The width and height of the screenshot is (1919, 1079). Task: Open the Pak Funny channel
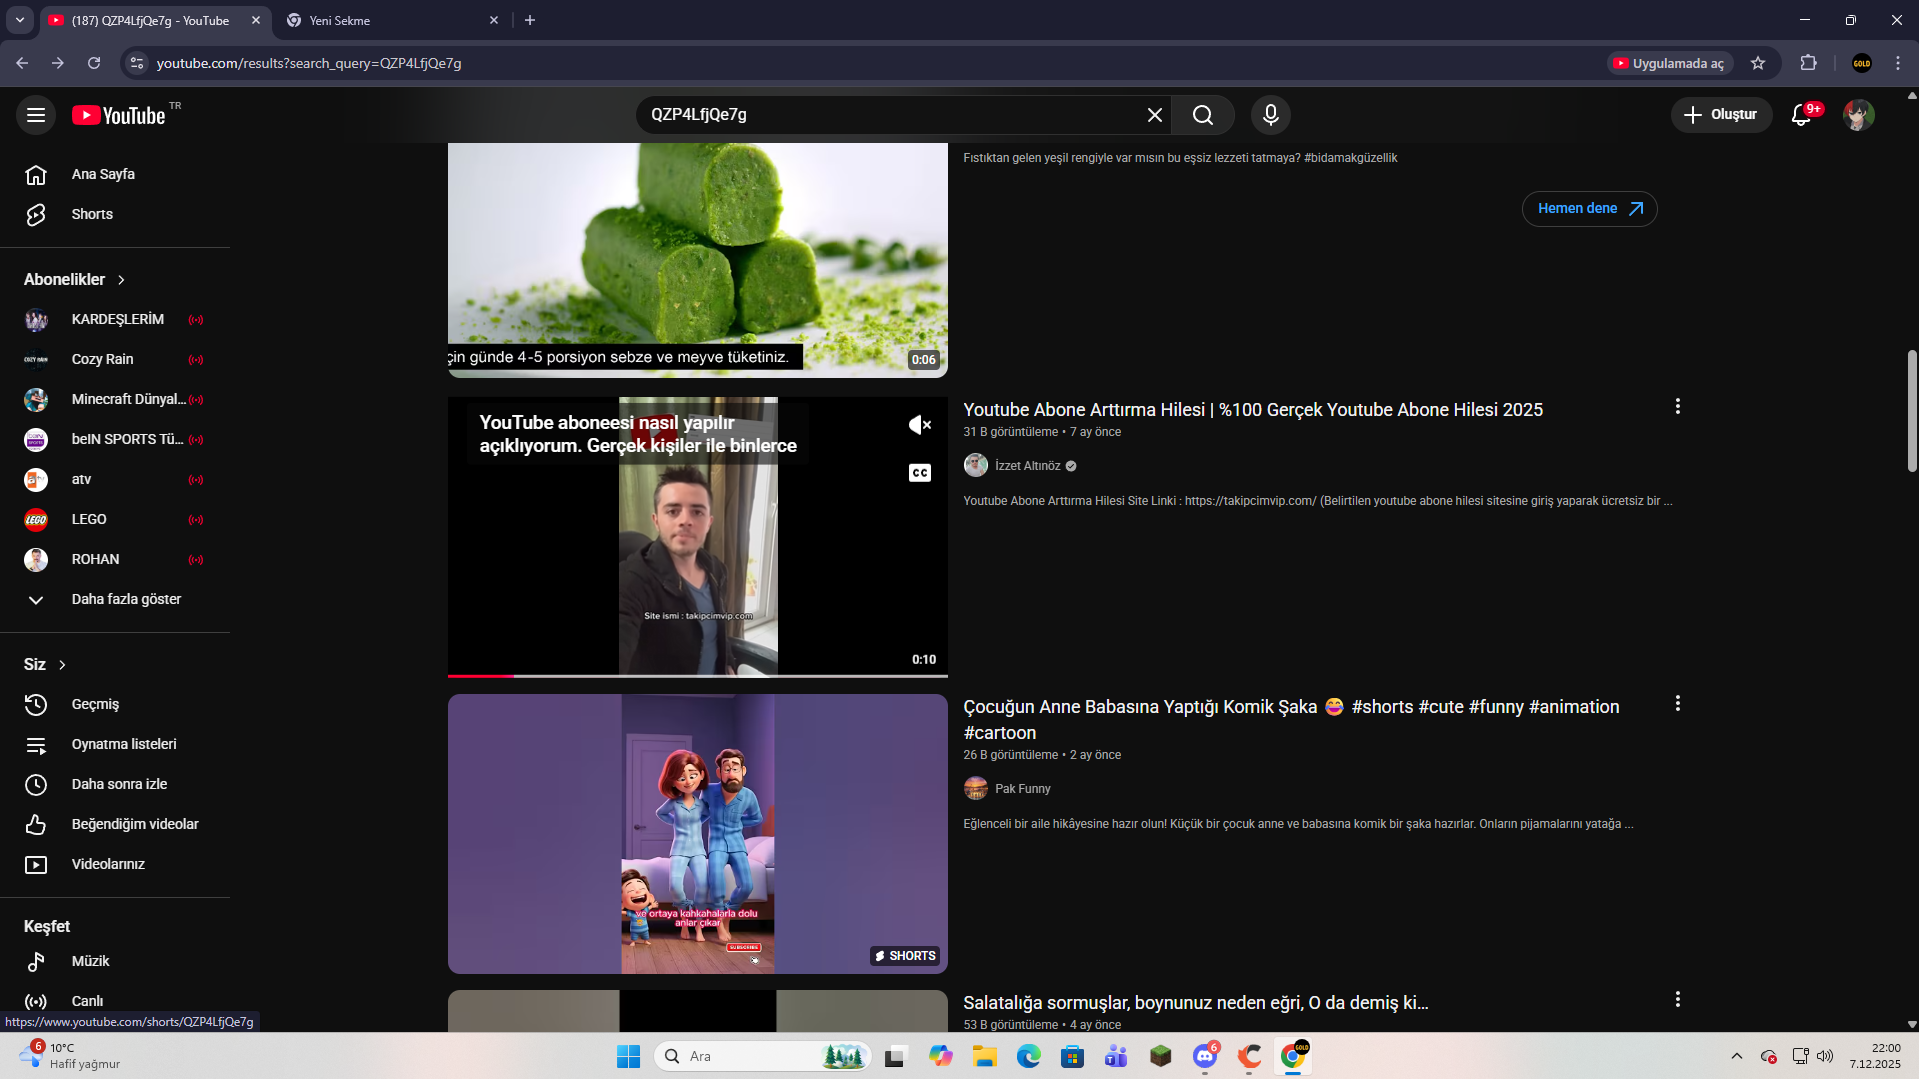point(1022,789)
